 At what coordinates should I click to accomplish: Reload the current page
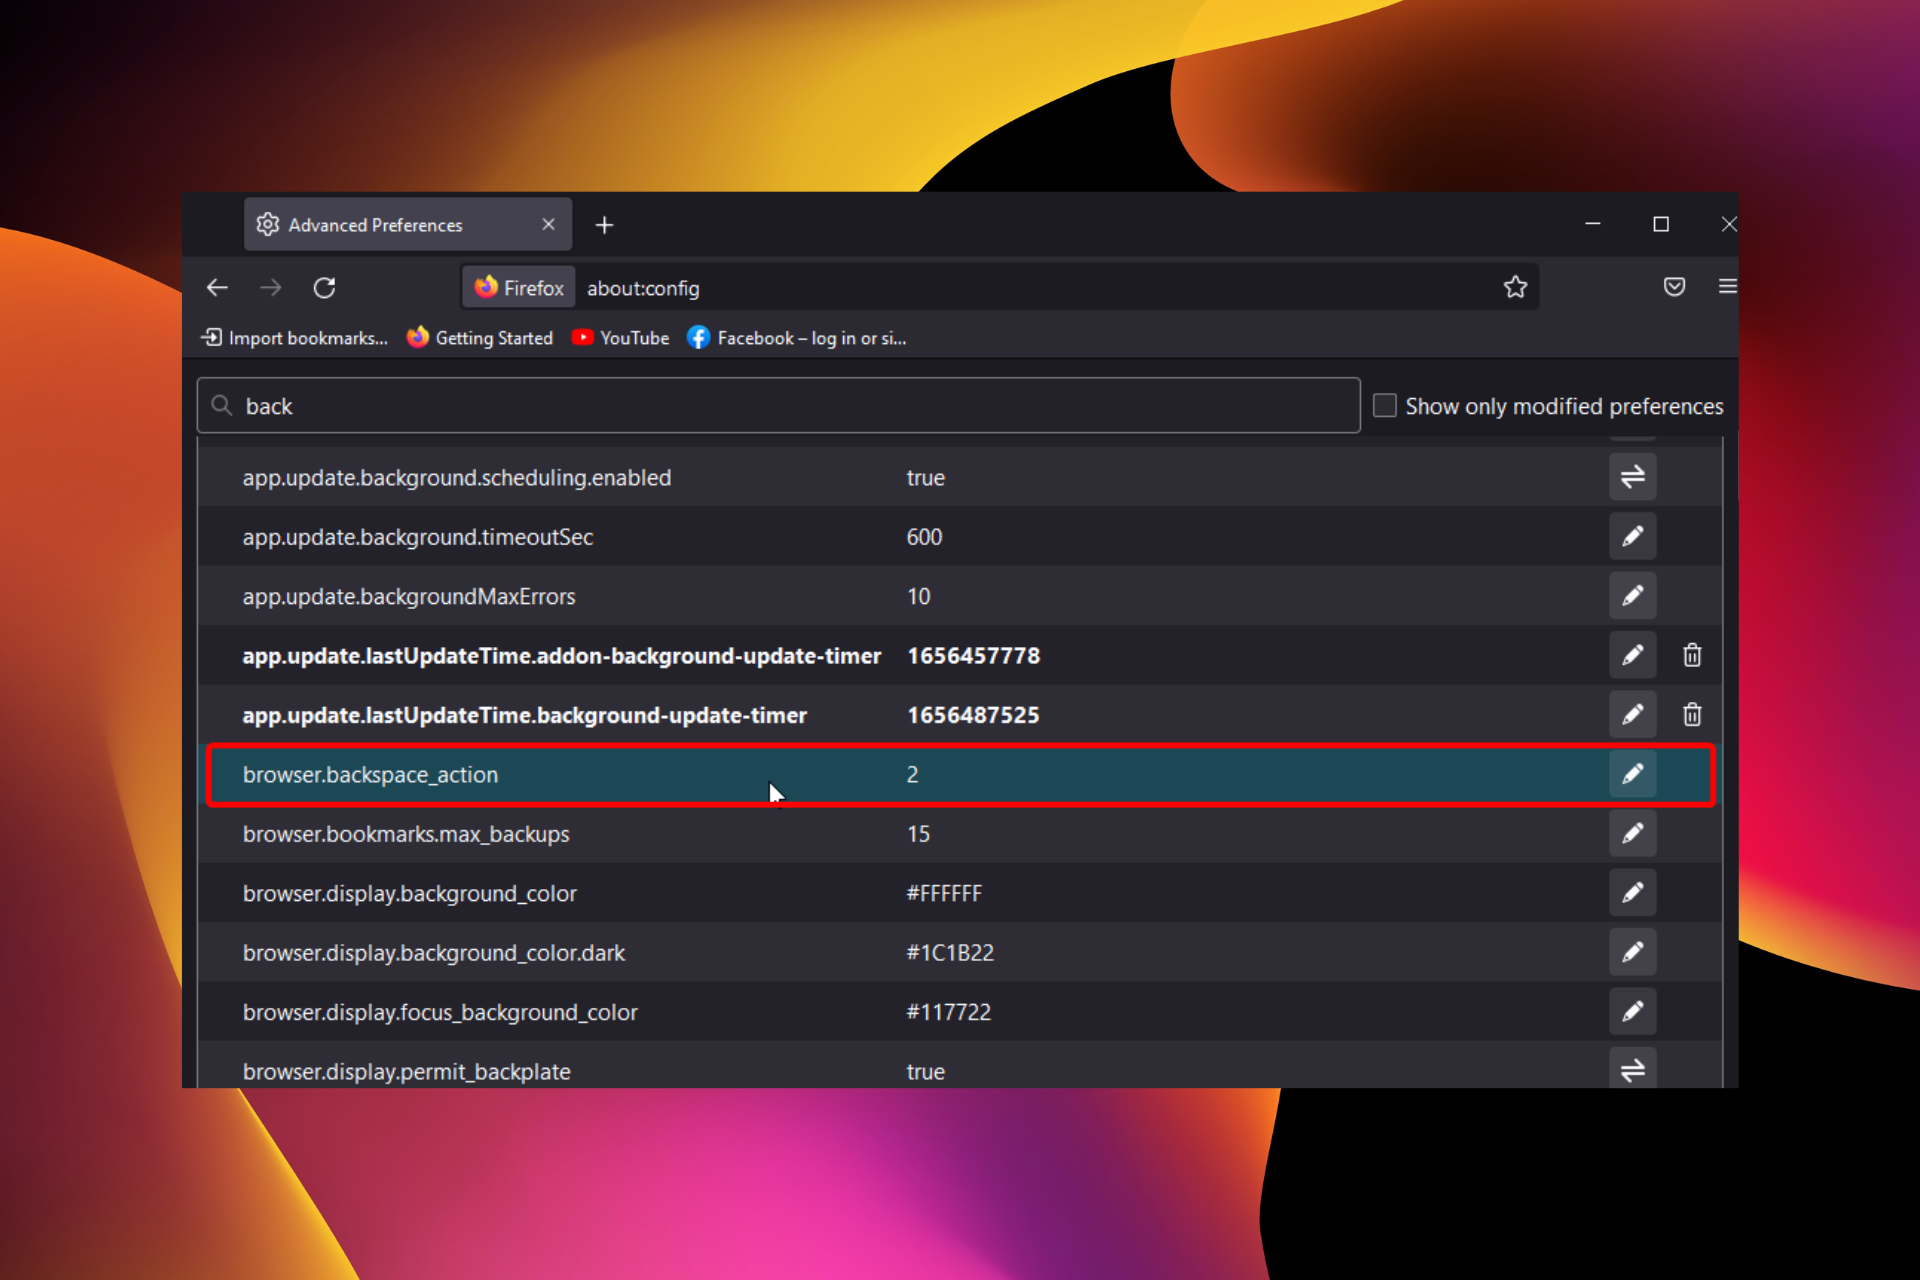(x=324, y=288)
